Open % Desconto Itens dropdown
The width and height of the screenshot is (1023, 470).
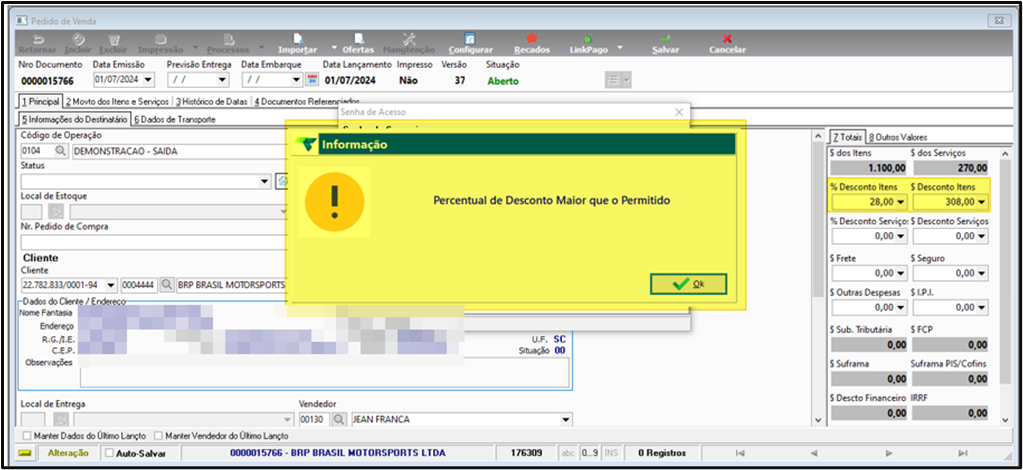click(x=902, y=202)
